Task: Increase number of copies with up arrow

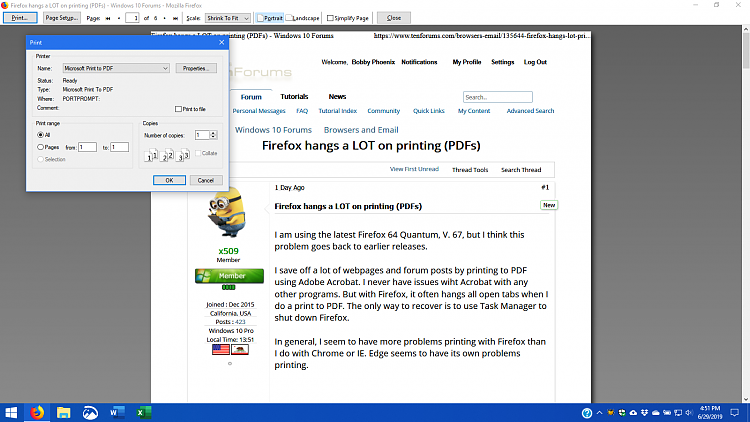Action: tap(213, 133)
